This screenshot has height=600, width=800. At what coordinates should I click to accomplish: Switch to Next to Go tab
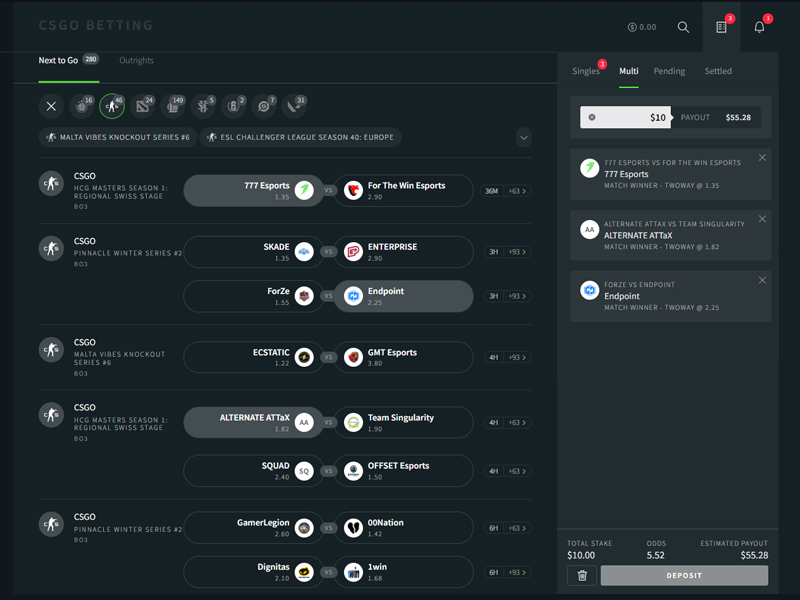tap(68, 61)
